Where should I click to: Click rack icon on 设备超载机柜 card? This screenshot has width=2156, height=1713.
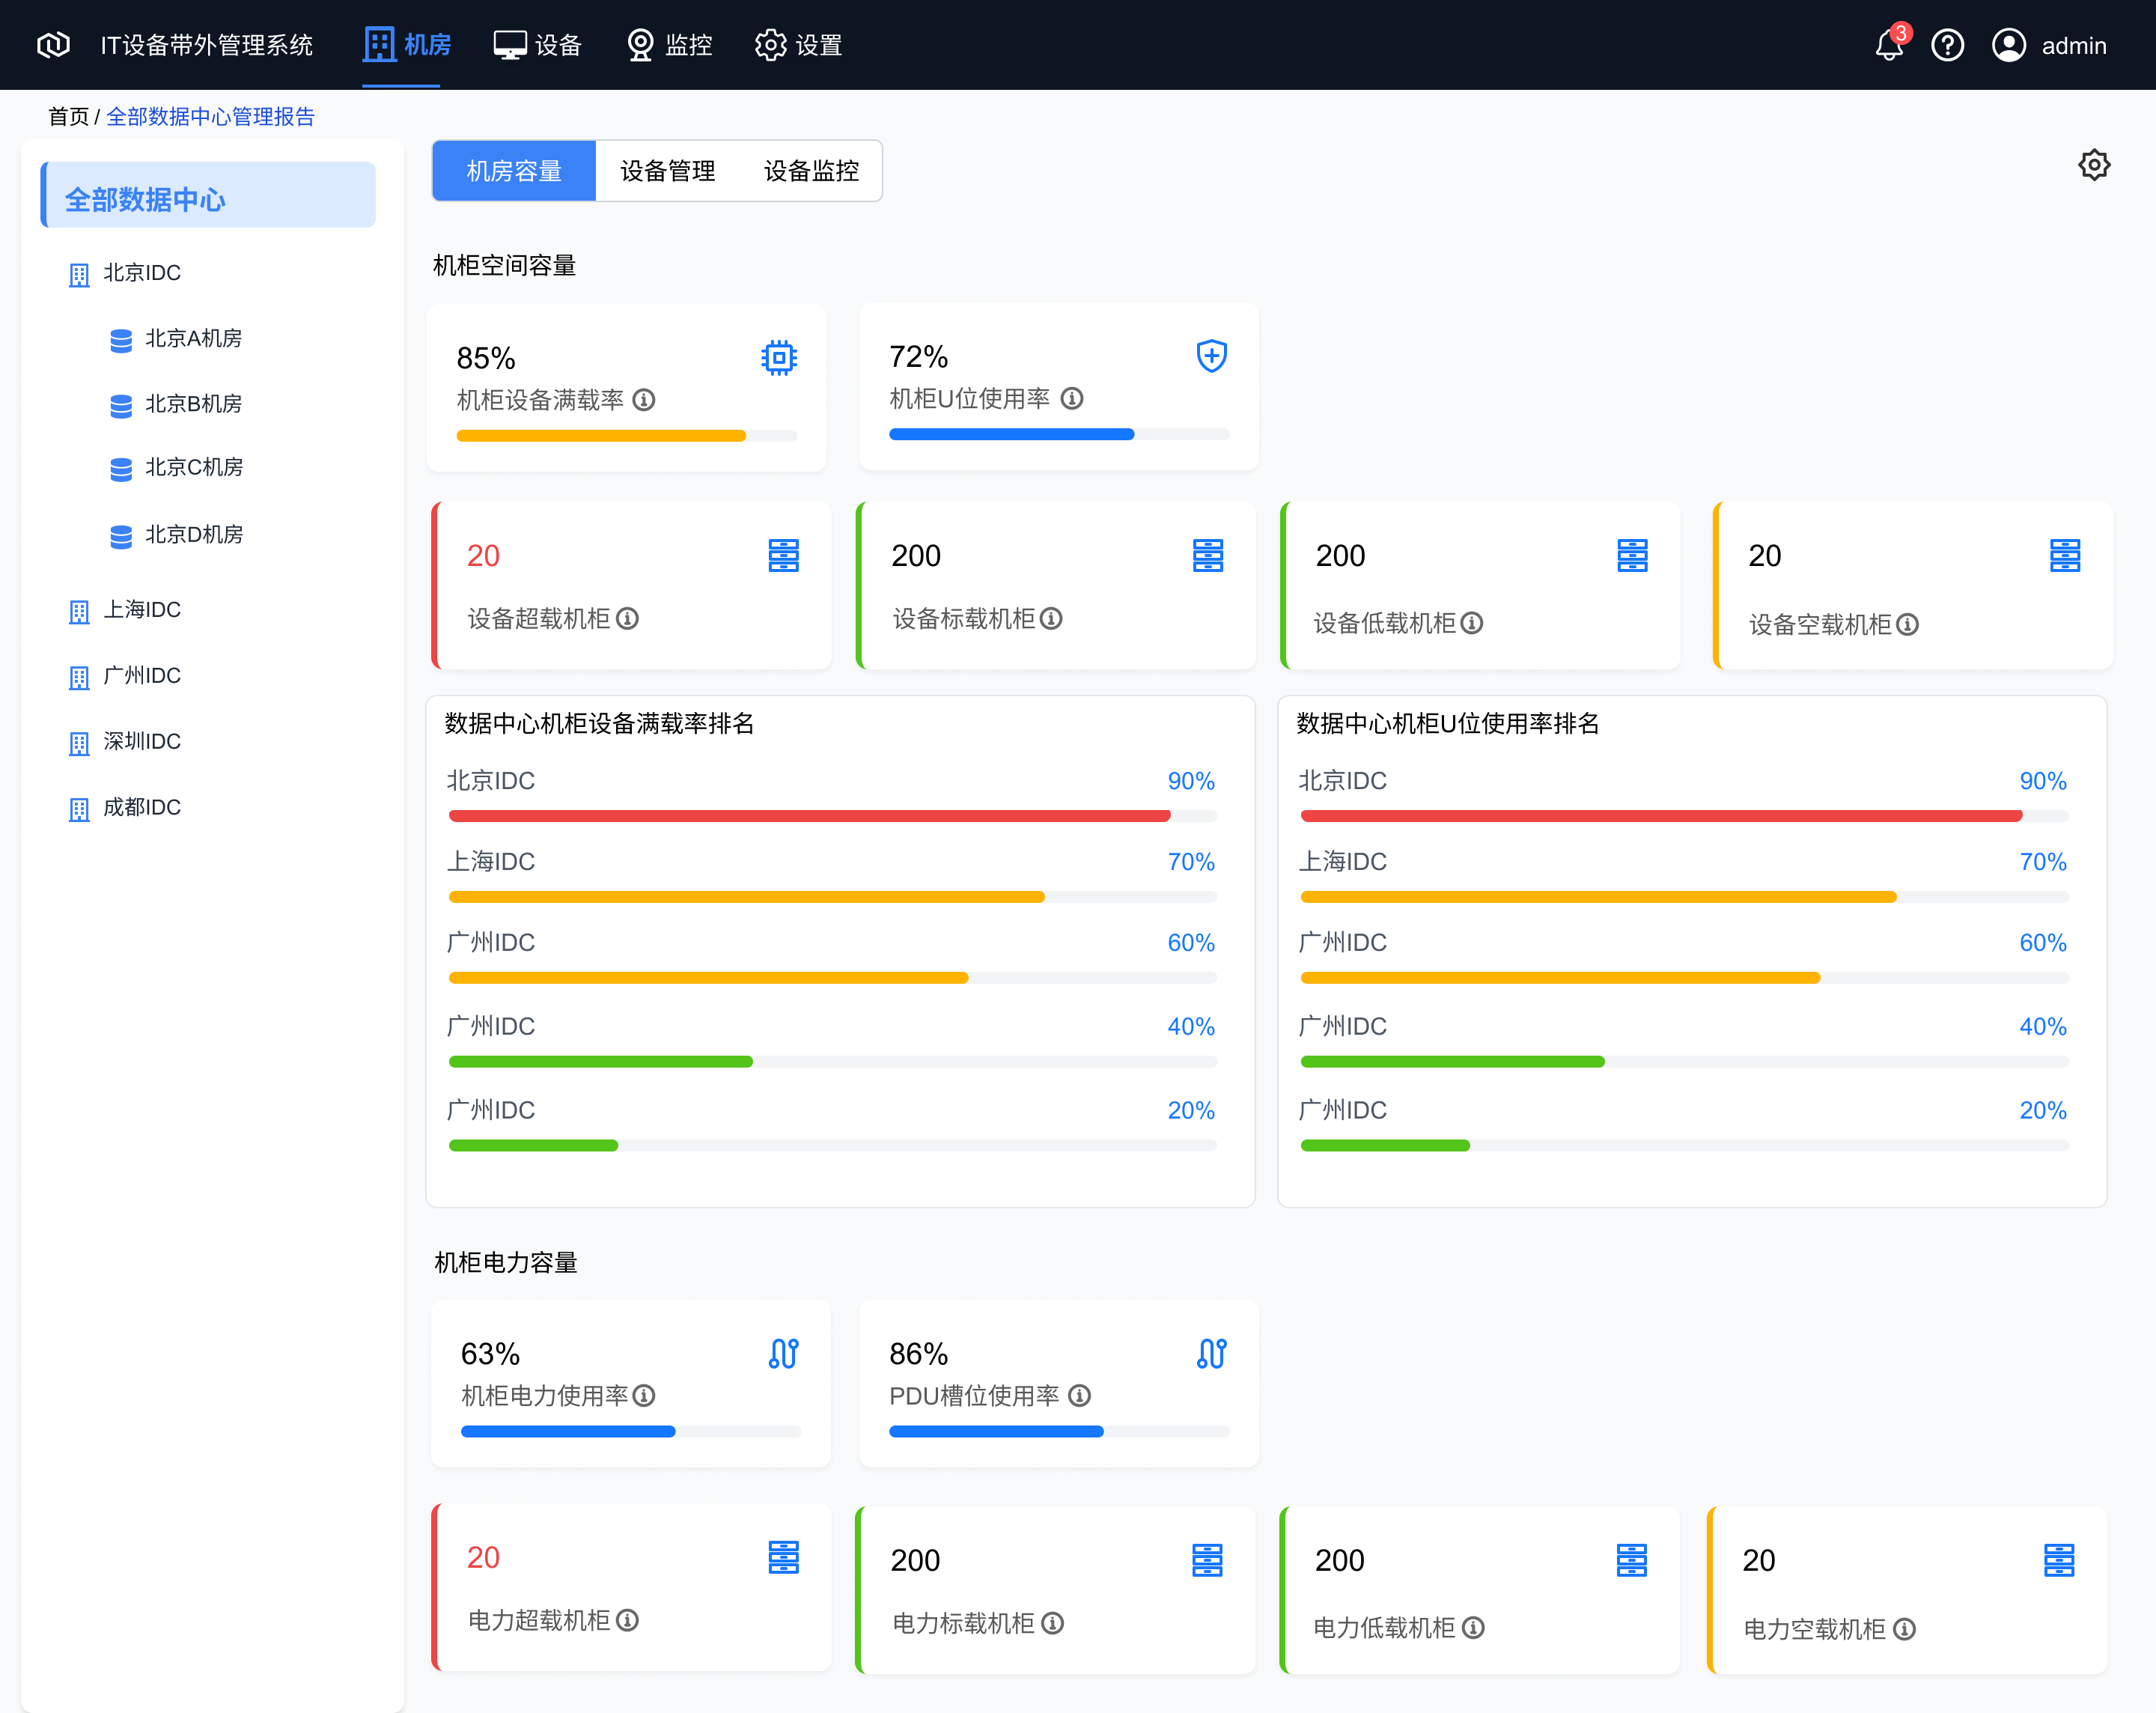tap(783, 555)
